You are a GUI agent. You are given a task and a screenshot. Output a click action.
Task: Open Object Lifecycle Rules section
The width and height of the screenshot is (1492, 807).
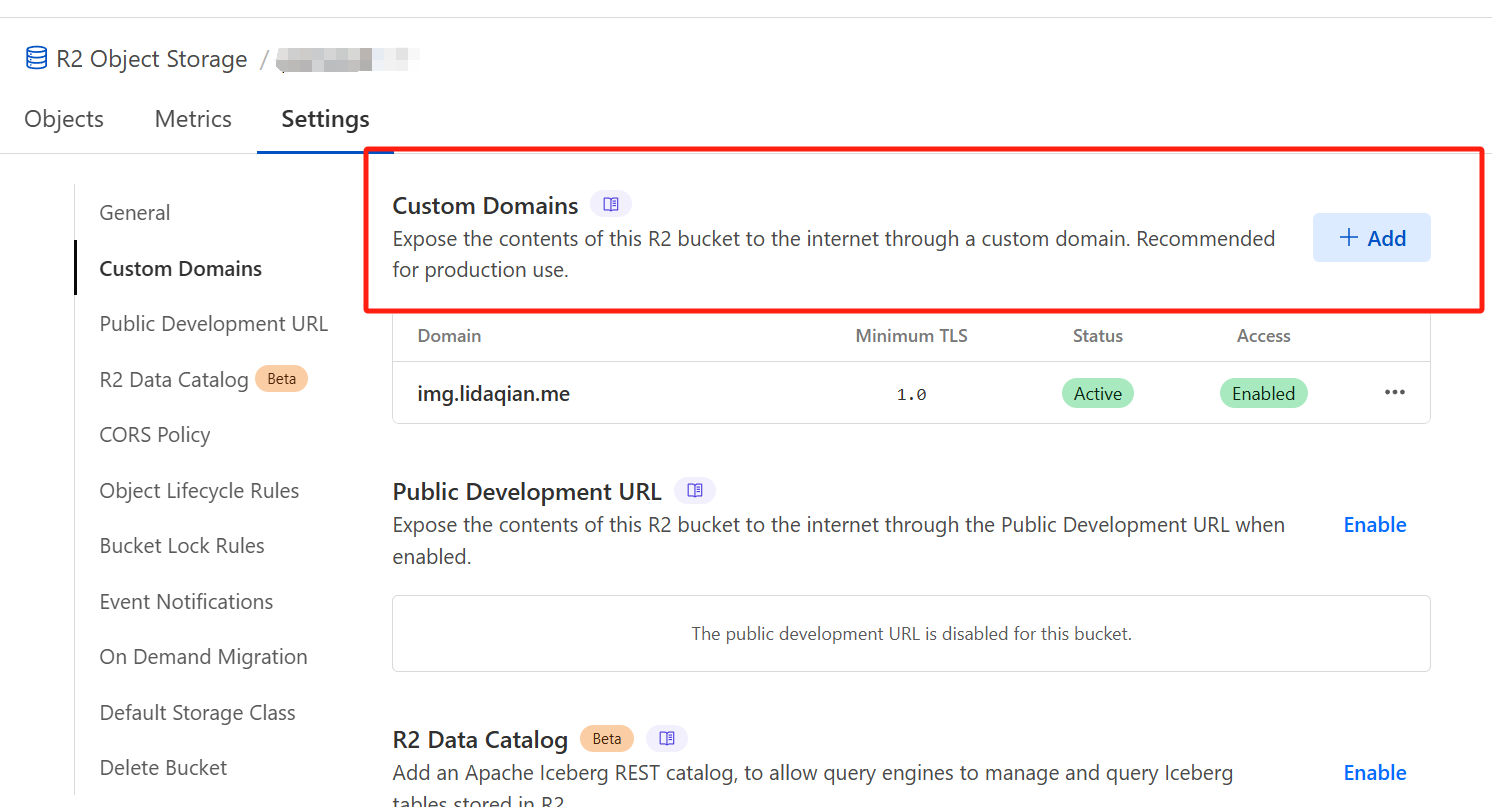pyautogui.click(x=199, y=491)
